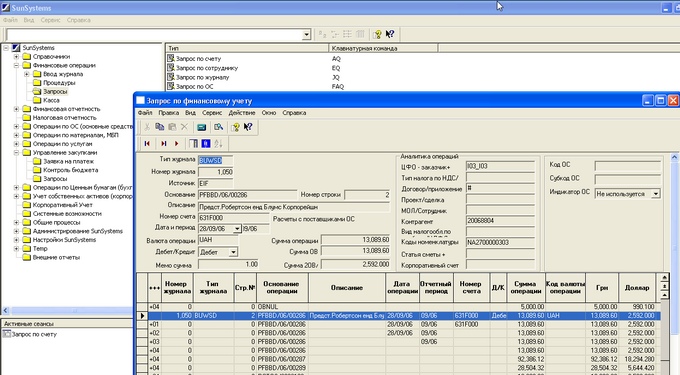Click the Запрос по счету session icon in Активные сеансы
The image size is (680, 375).
(x=7, y=334)
